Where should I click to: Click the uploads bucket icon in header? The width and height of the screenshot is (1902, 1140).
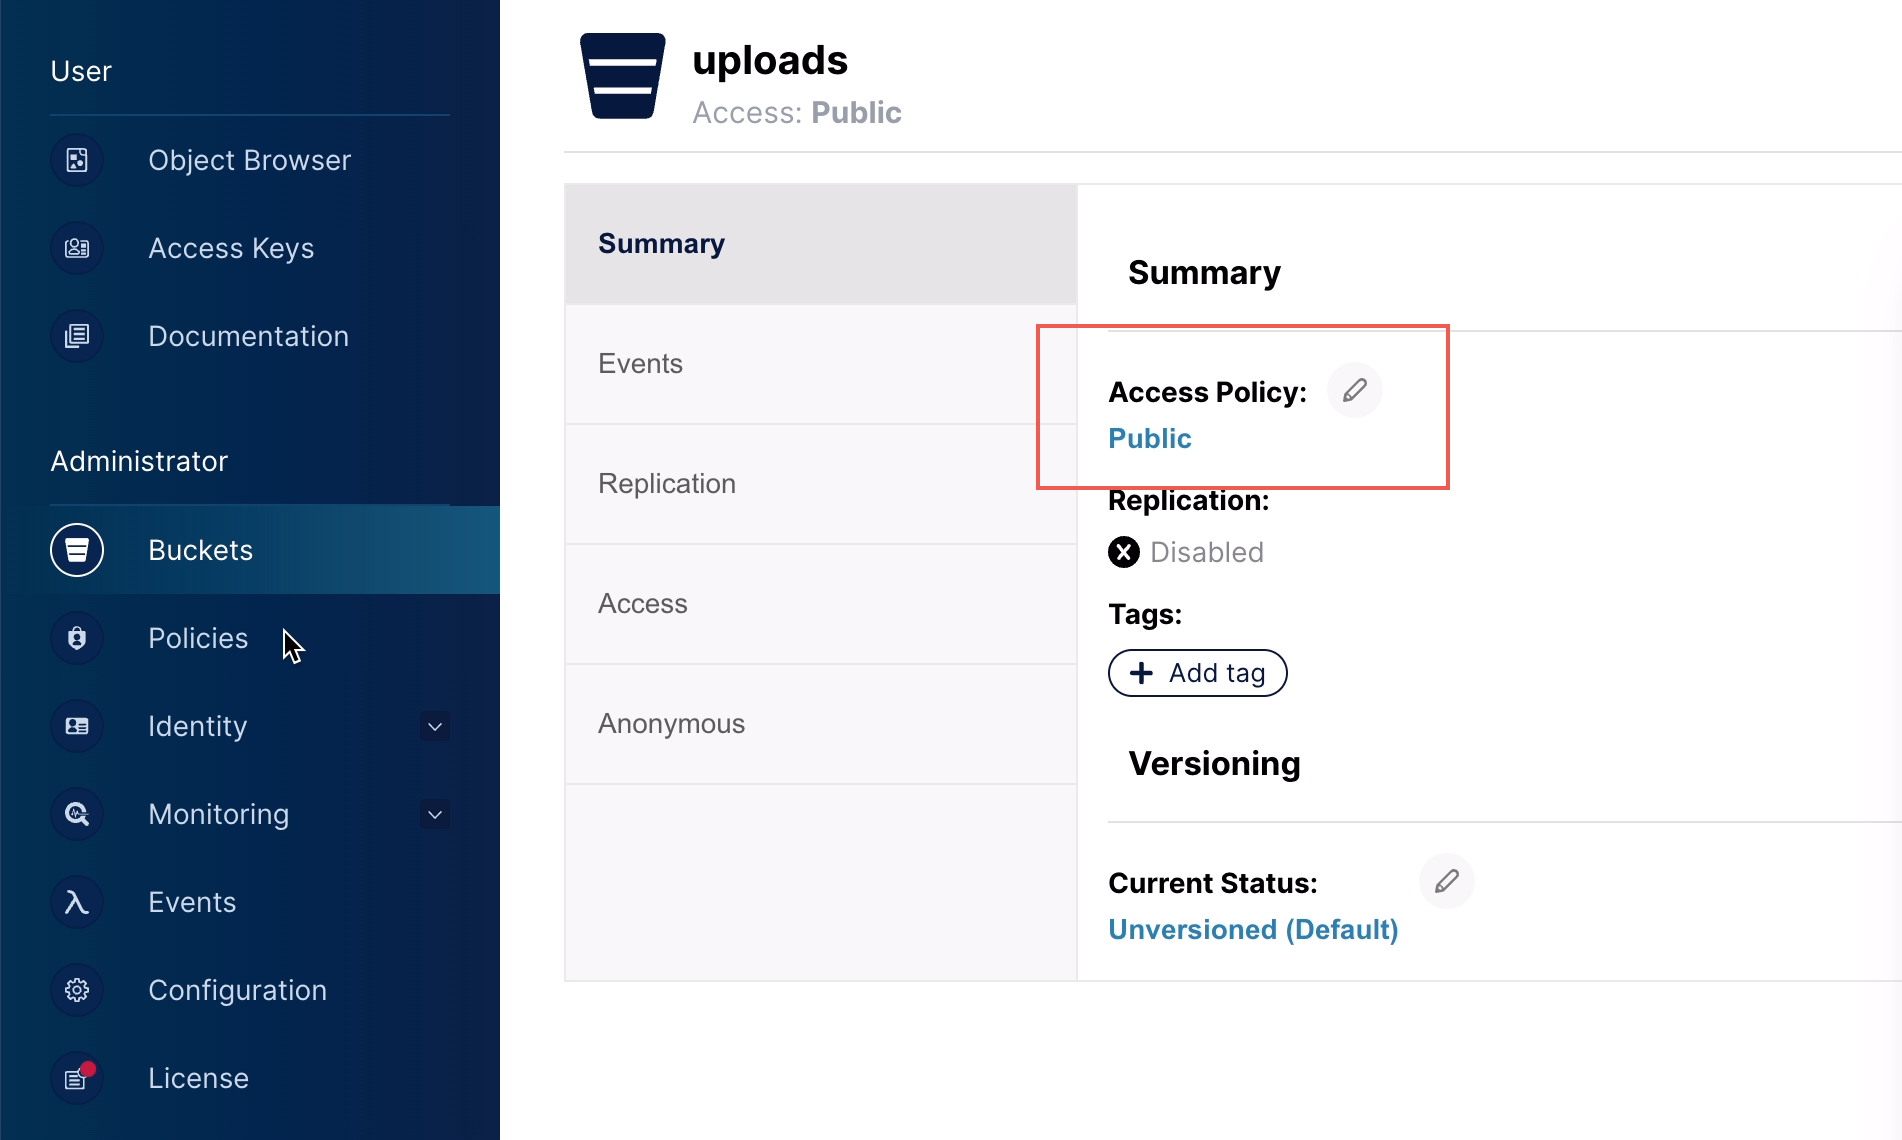coord(622,76)
